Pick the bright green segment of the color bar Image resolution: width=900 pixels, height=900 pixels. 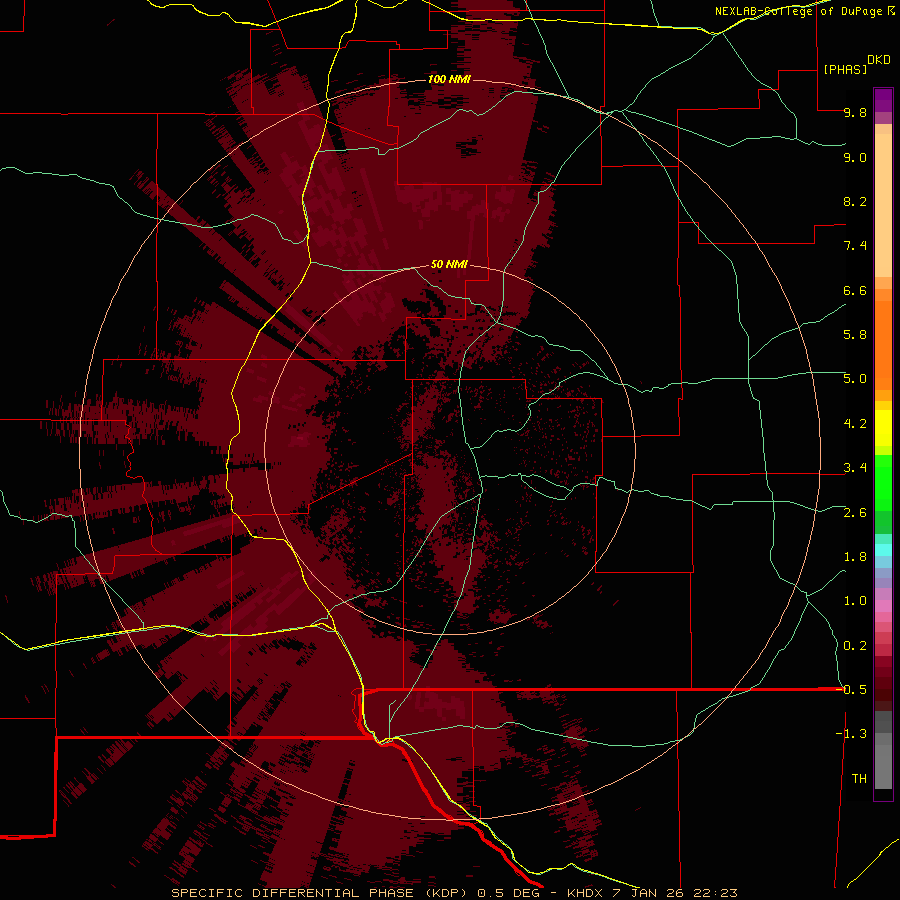coord(883,482)
